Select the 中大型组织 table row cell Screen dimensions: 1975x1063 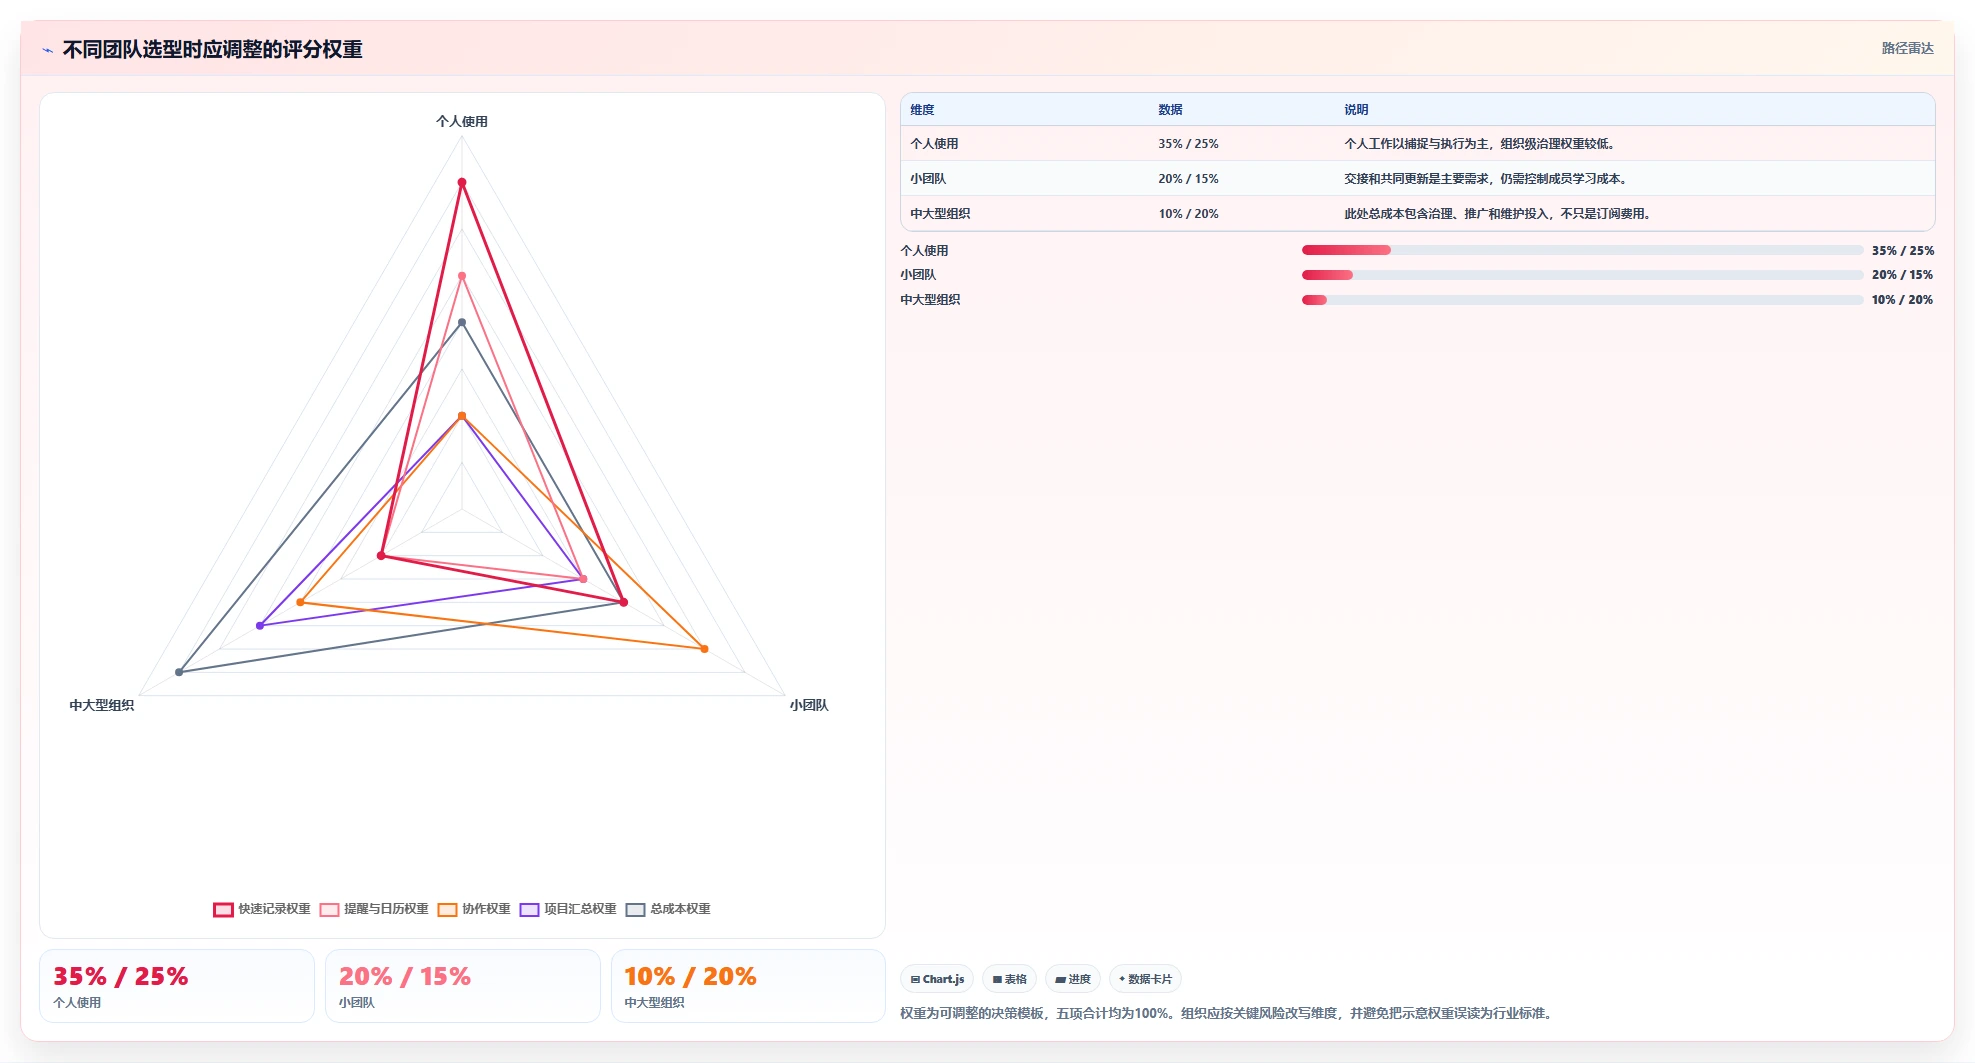(x=940, y=214)
